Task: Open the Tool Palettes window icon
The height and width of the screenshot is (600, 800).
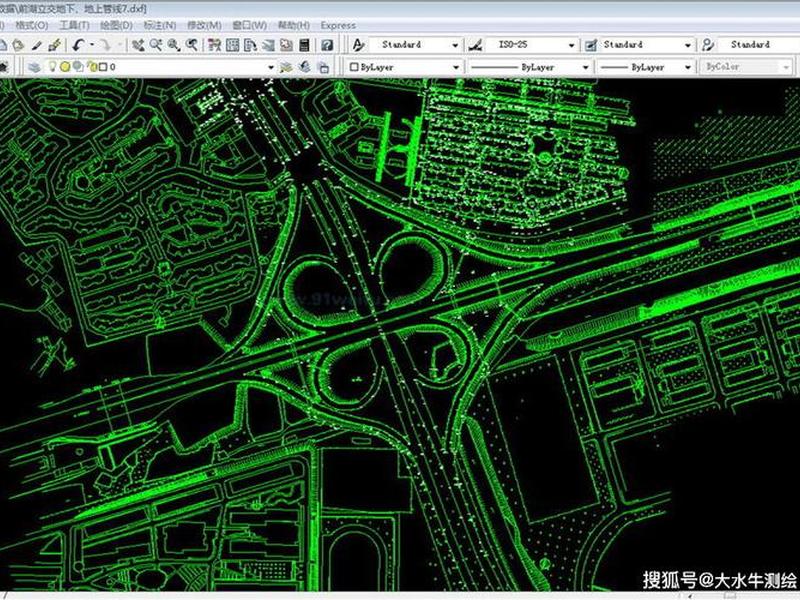Action: tap(250, 45)
